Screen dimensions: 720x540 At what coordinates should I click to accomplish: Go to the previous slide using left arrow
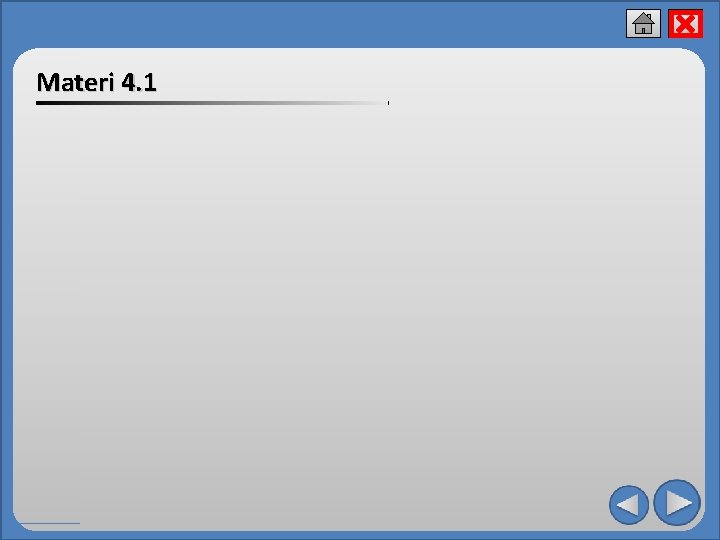[629, 505]
